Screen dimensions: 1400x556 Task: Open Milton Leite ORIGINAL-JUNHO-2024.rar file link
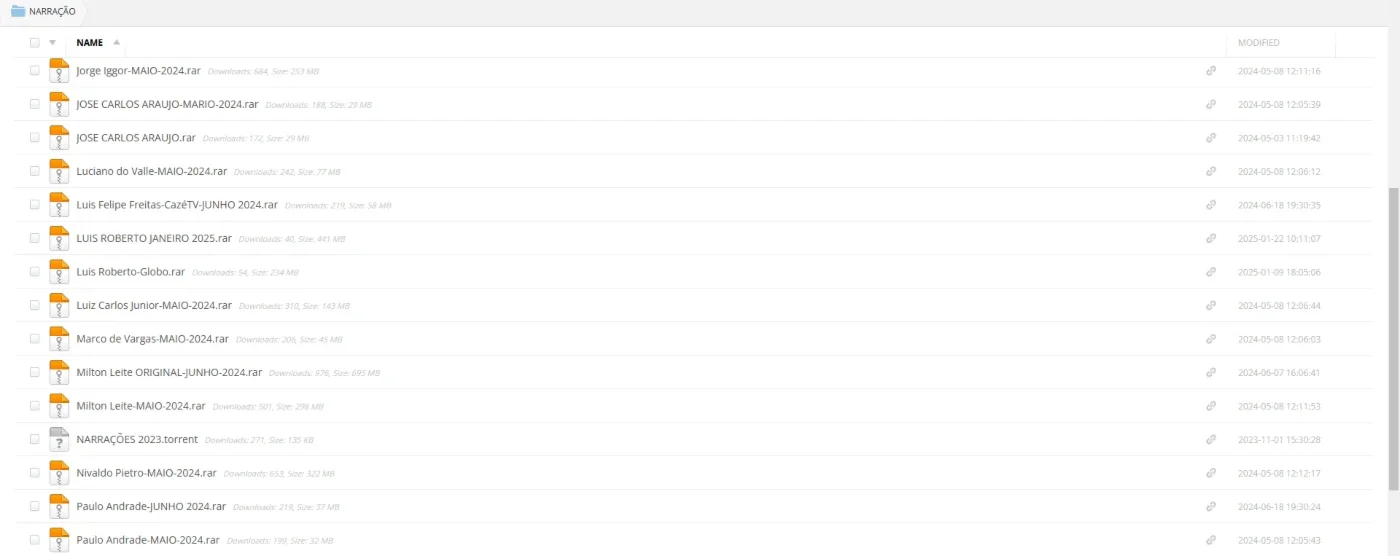coord(169,372)
